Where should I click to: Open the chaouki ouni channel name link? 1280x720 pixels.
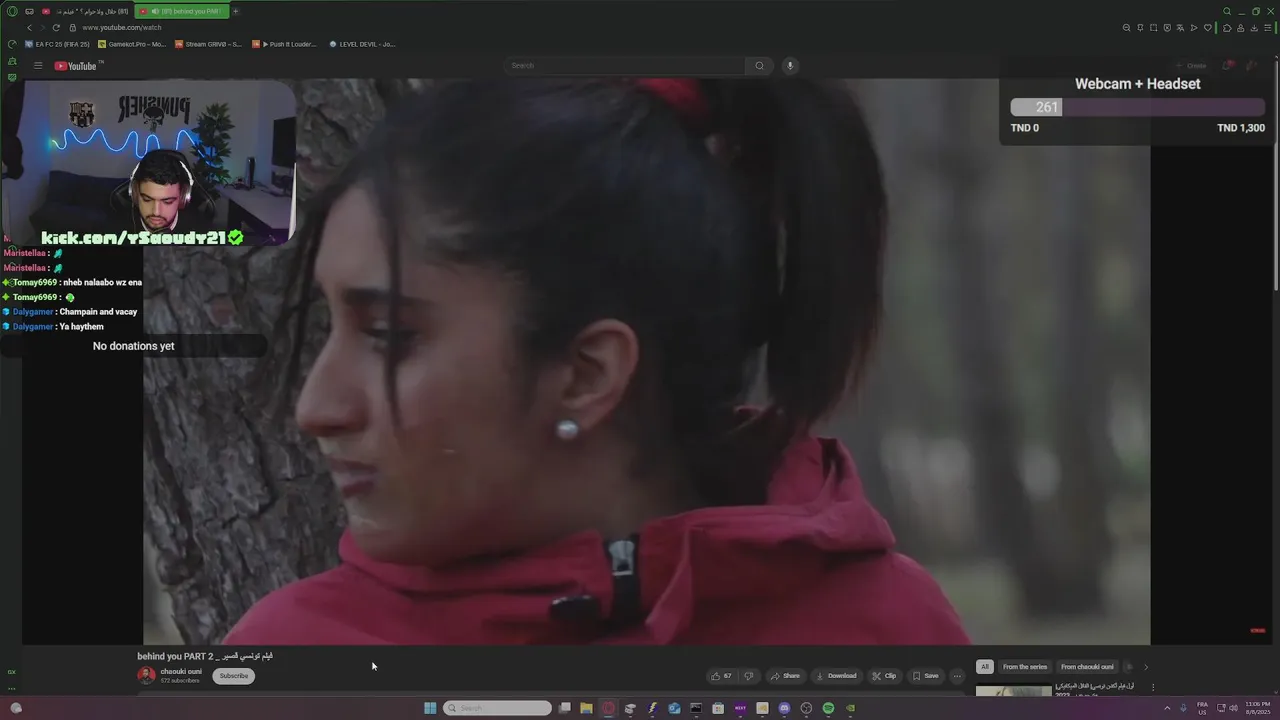(x=181, y=671)
